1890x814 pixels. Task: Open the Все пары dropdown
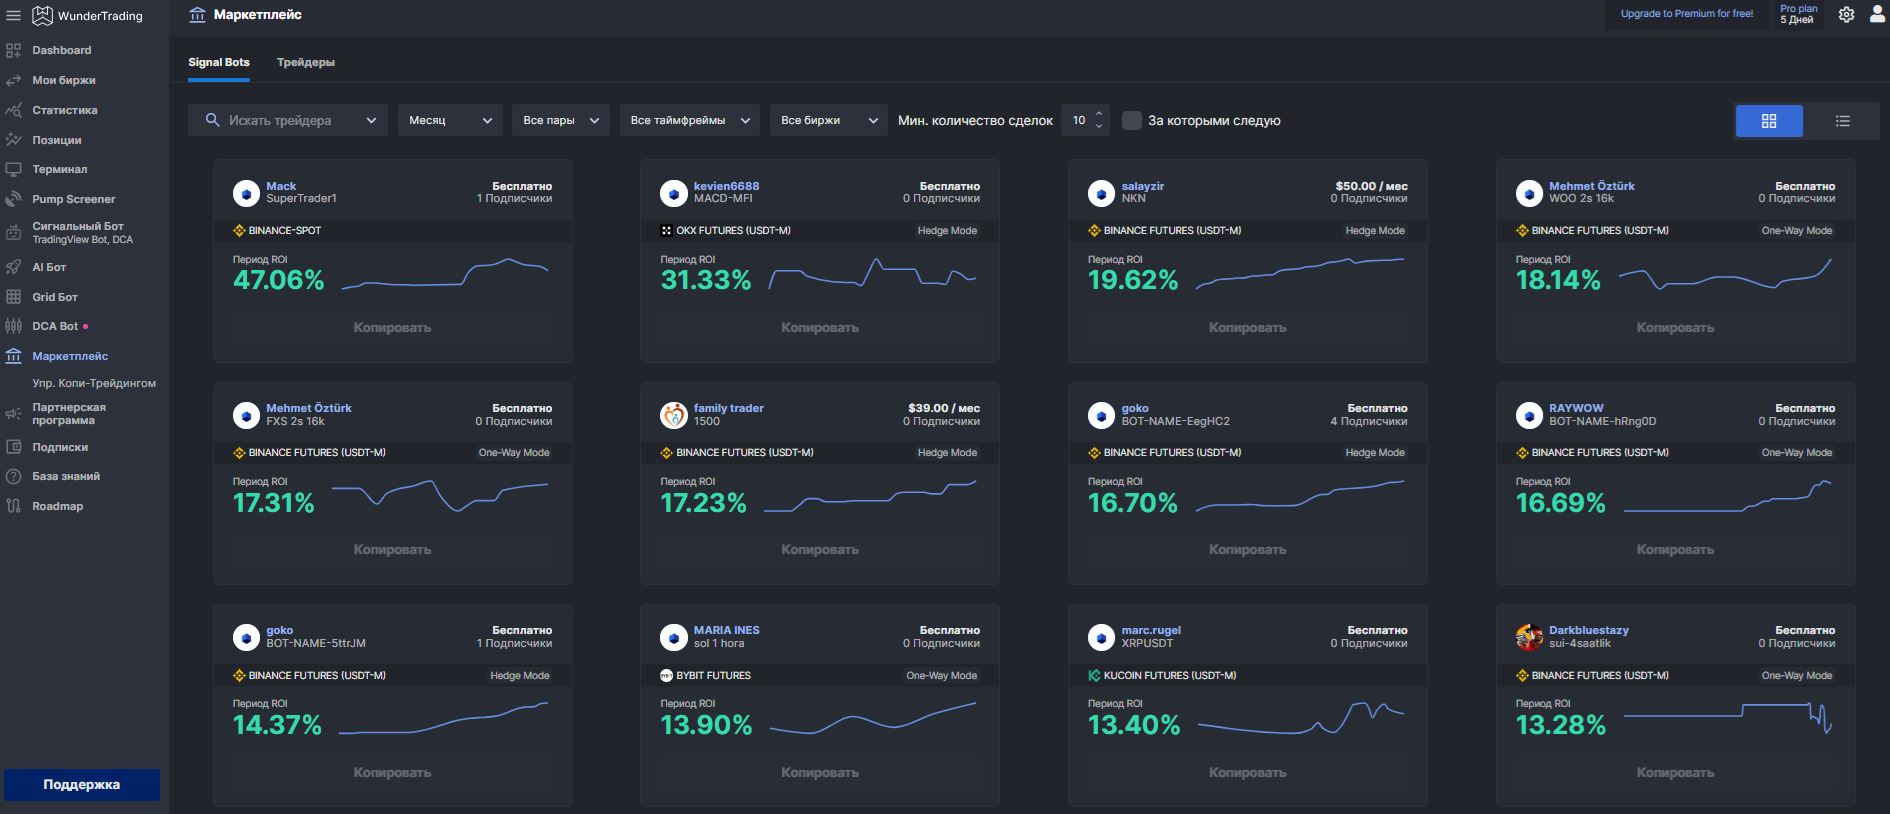[x=561, y=120]
